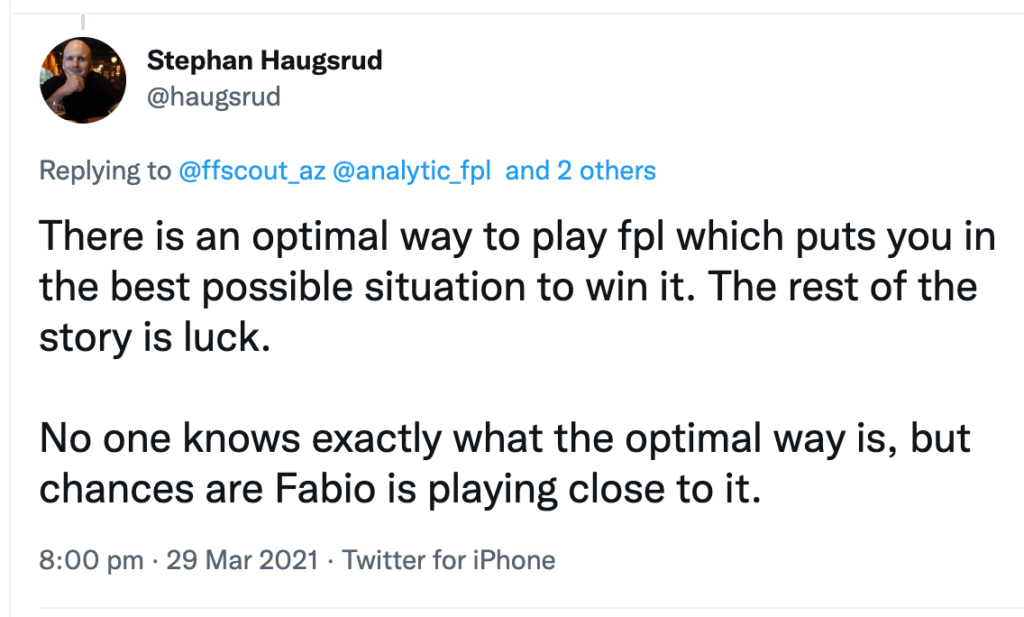
Task: Click the first paragraph about optimal fpl play
Action: pyautogui.click(x=517, y=287)
